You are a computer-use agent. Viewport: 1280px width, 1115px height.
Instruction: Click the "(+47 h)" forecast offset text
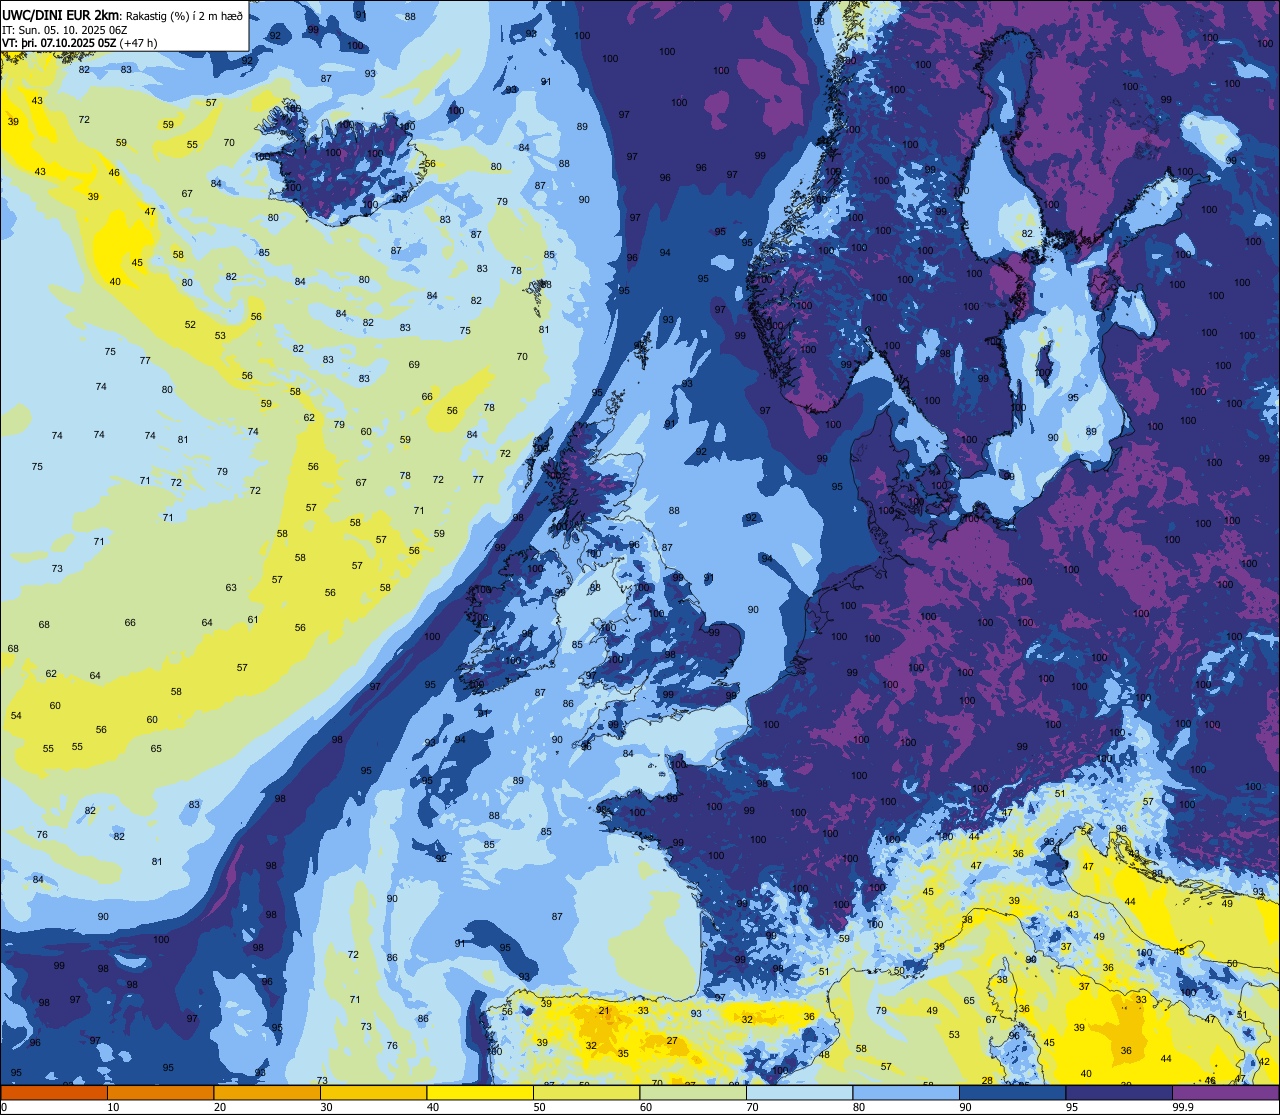[x=138, y=43]
